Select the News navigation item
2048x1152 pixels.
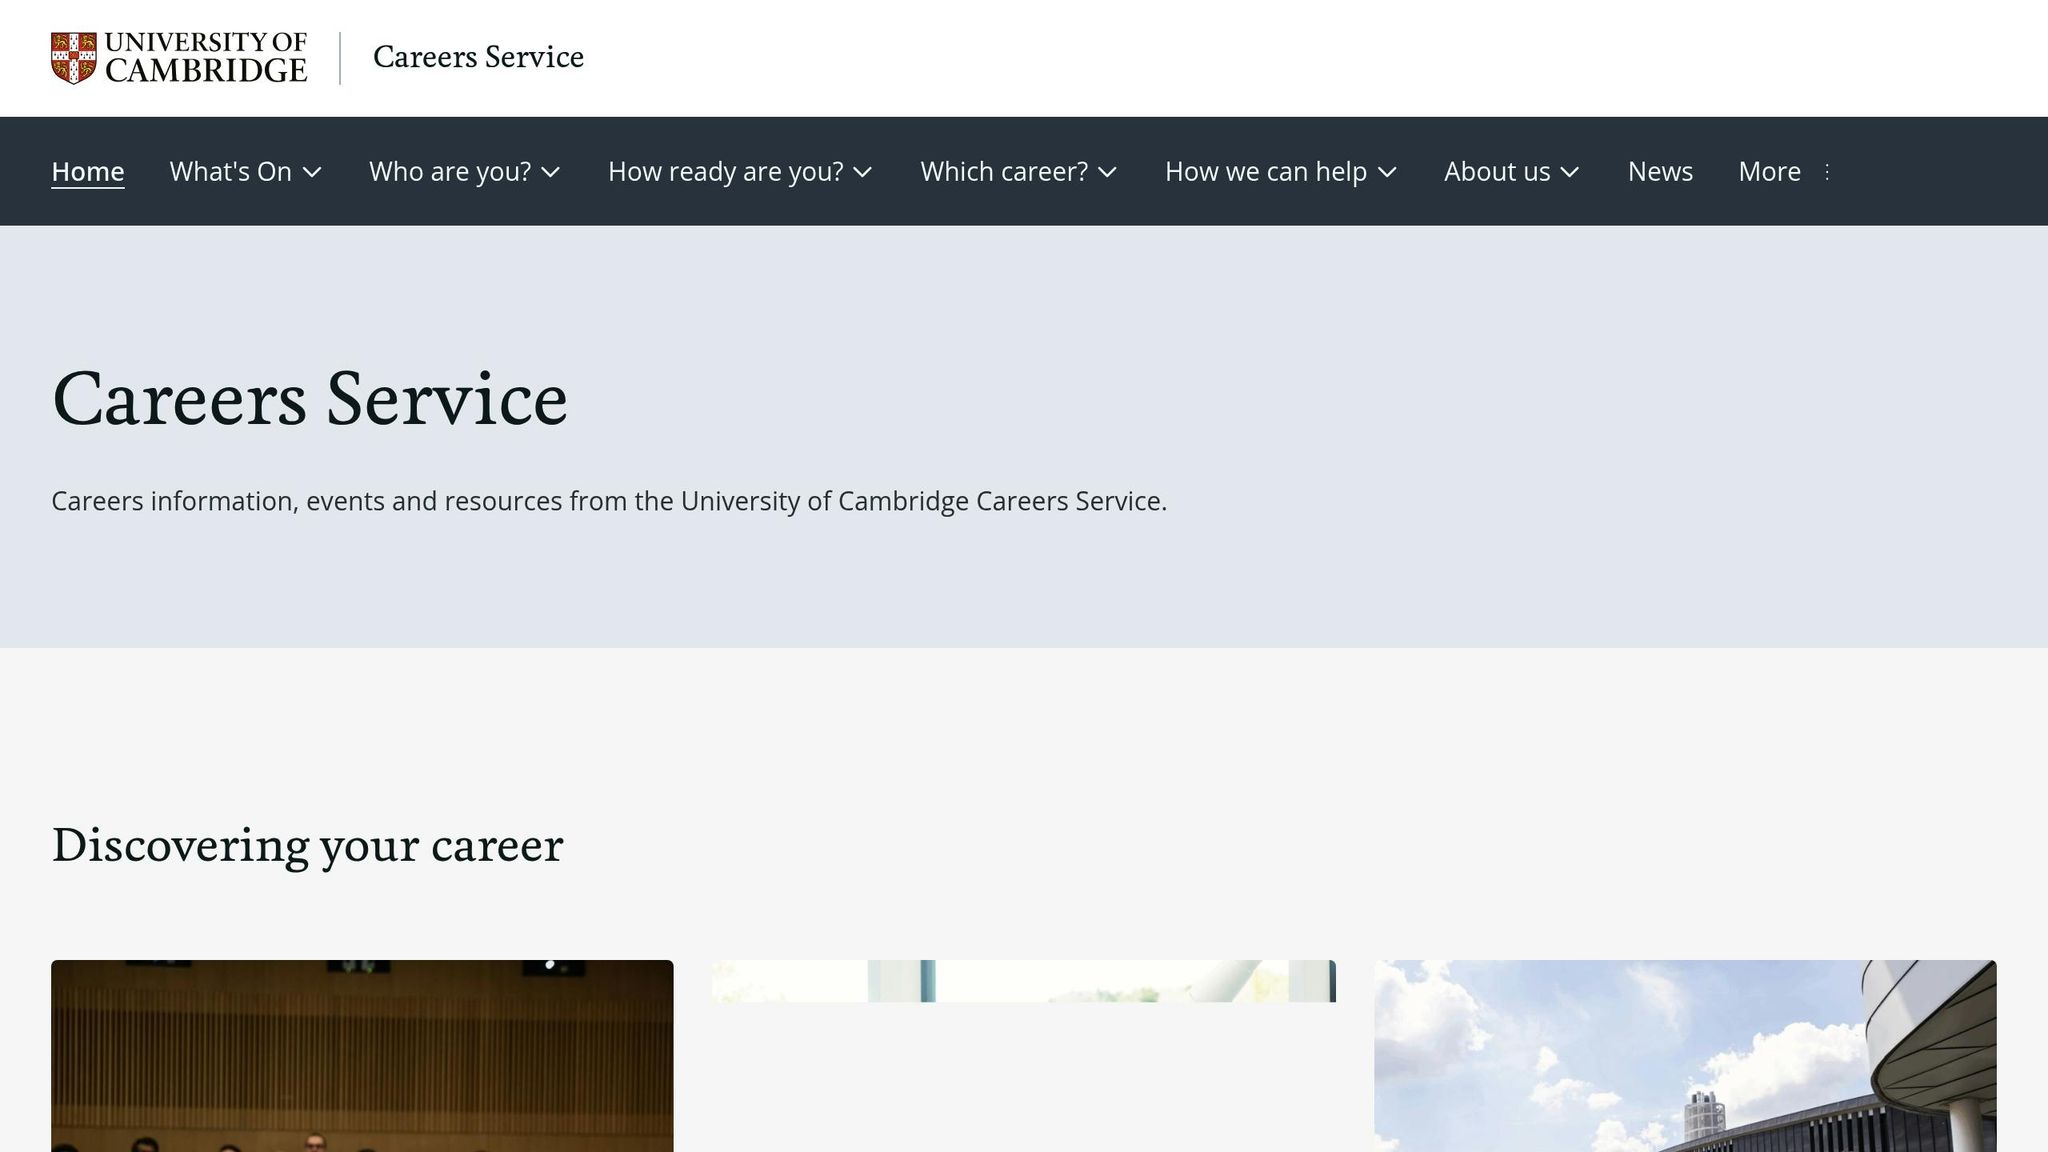[1660, 171]
